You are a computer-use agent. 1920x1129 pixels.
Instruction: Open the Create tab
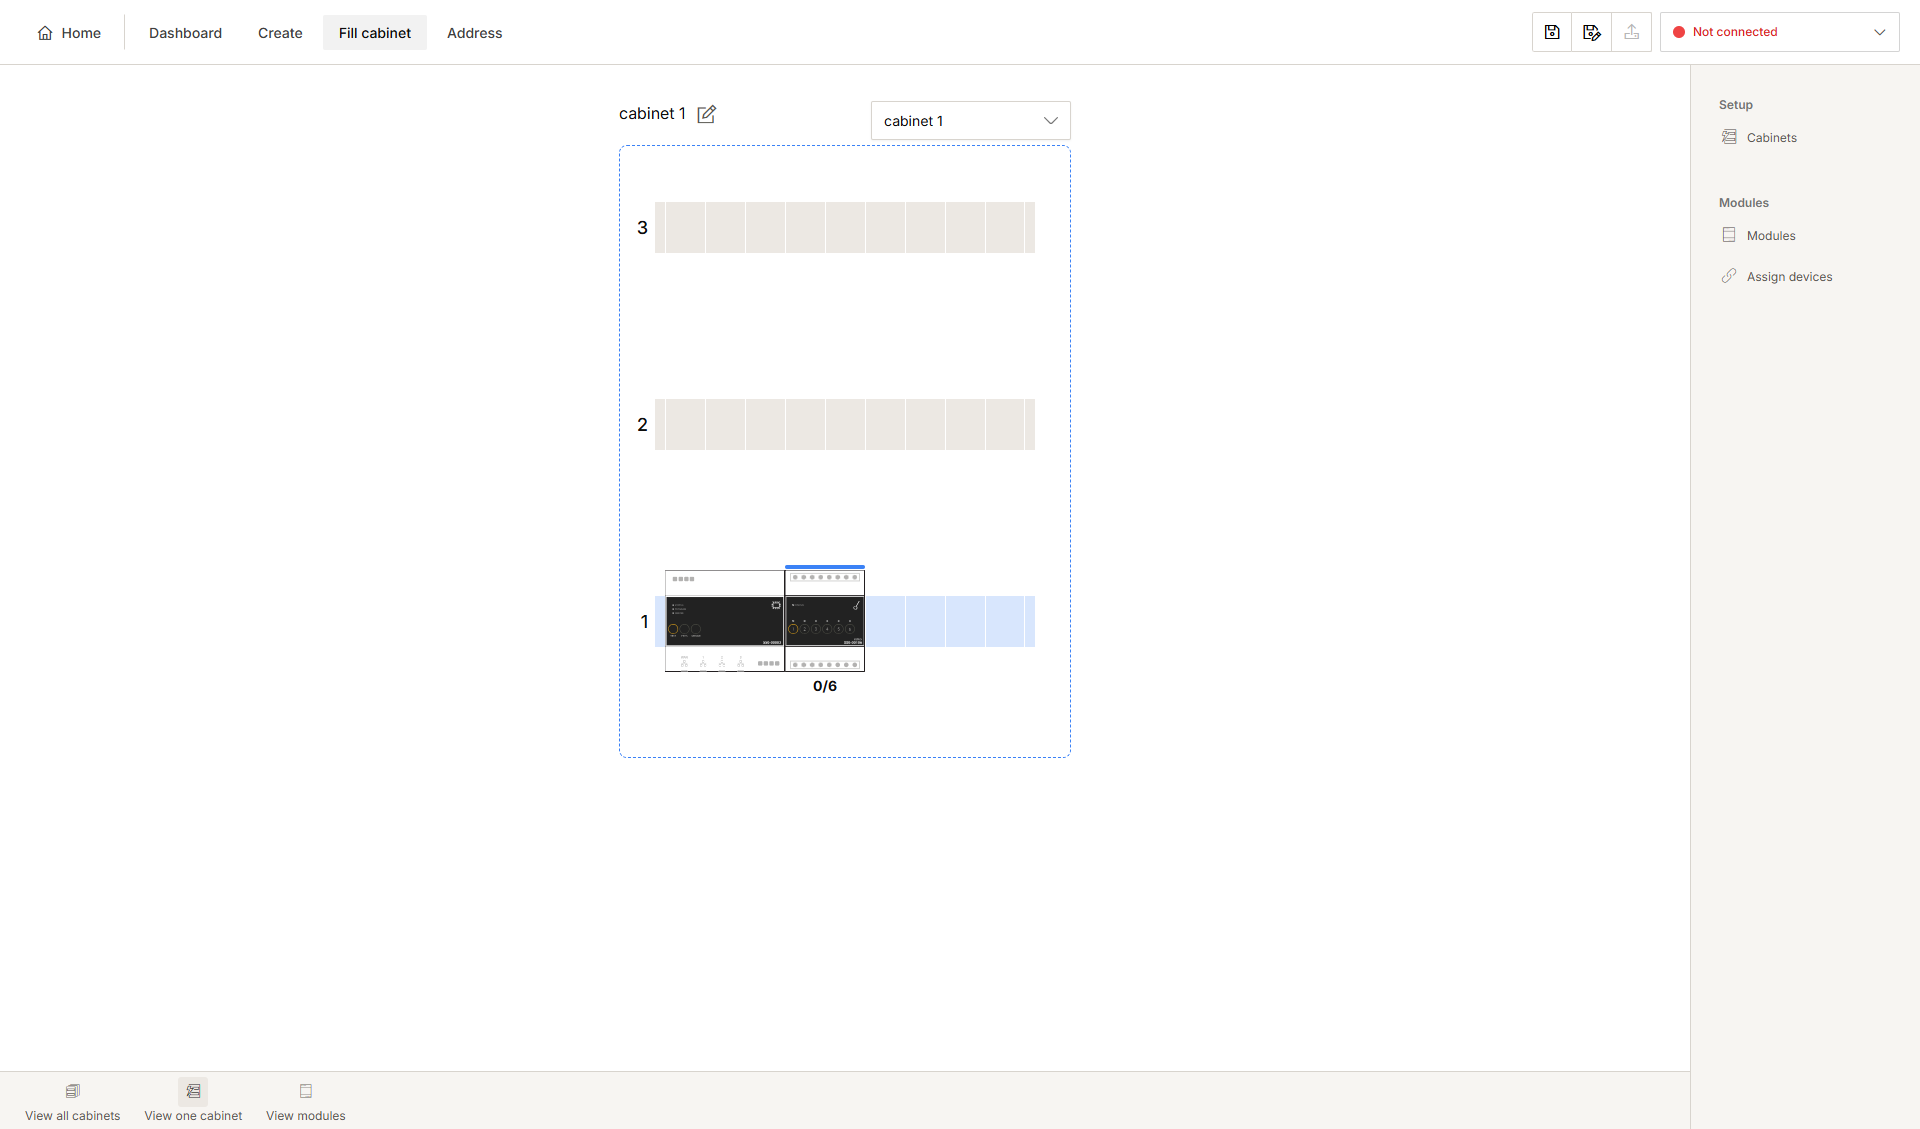coord(280,33)
